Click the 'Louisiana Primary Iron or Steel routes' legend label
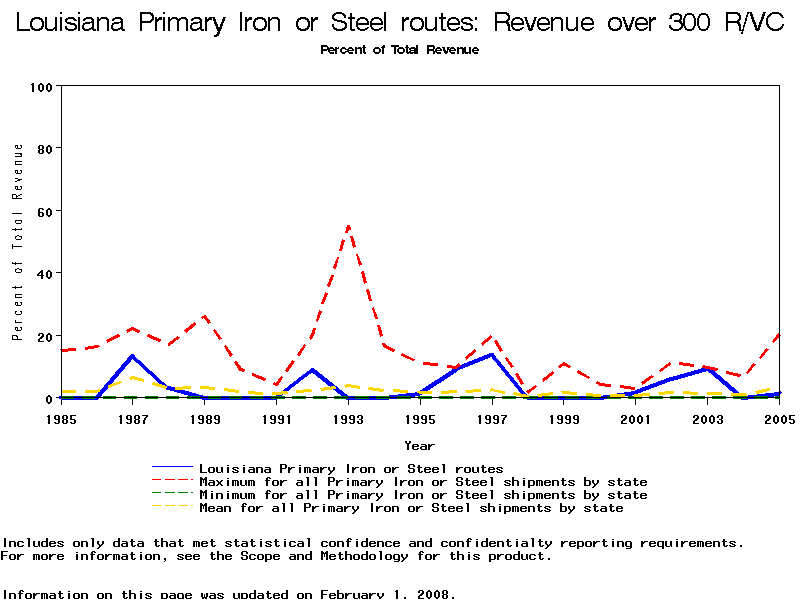The image size is (800, 600). tap(351, 468)
